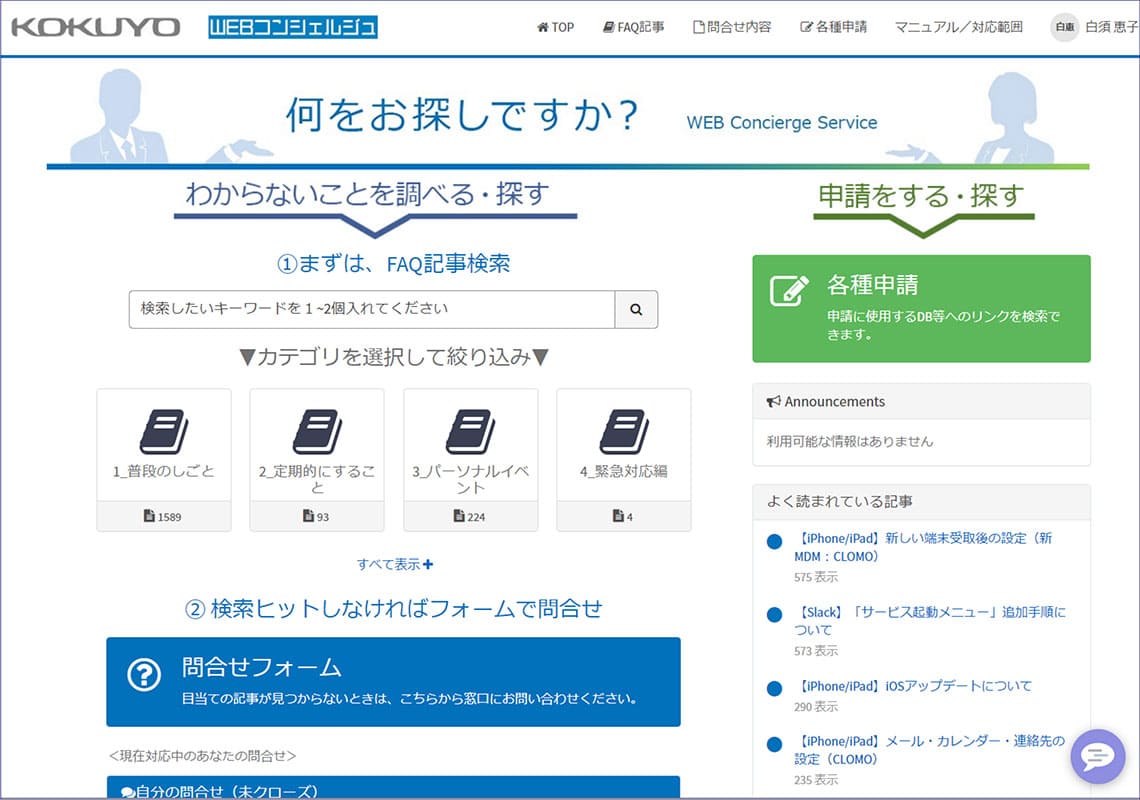This screenshot has height=800, width=1140.
Task: Select the 3_パーソナルイベント category book icon
Action: coord(470,432)
